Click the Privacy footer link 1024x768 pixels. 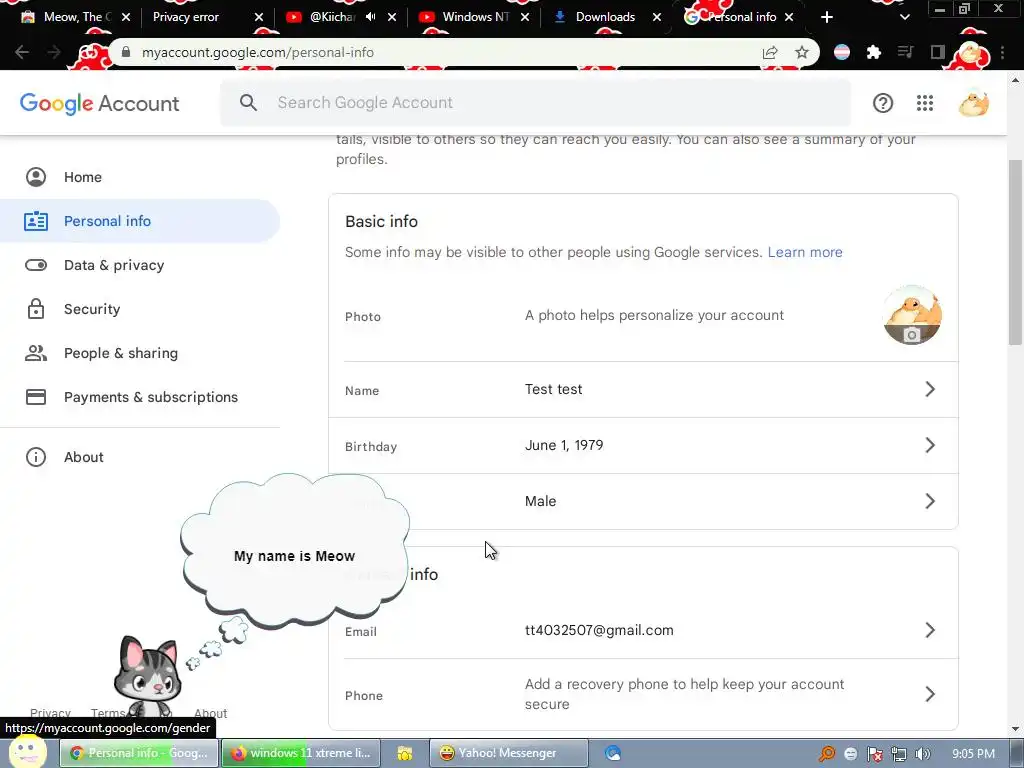[x=50, y=712]
